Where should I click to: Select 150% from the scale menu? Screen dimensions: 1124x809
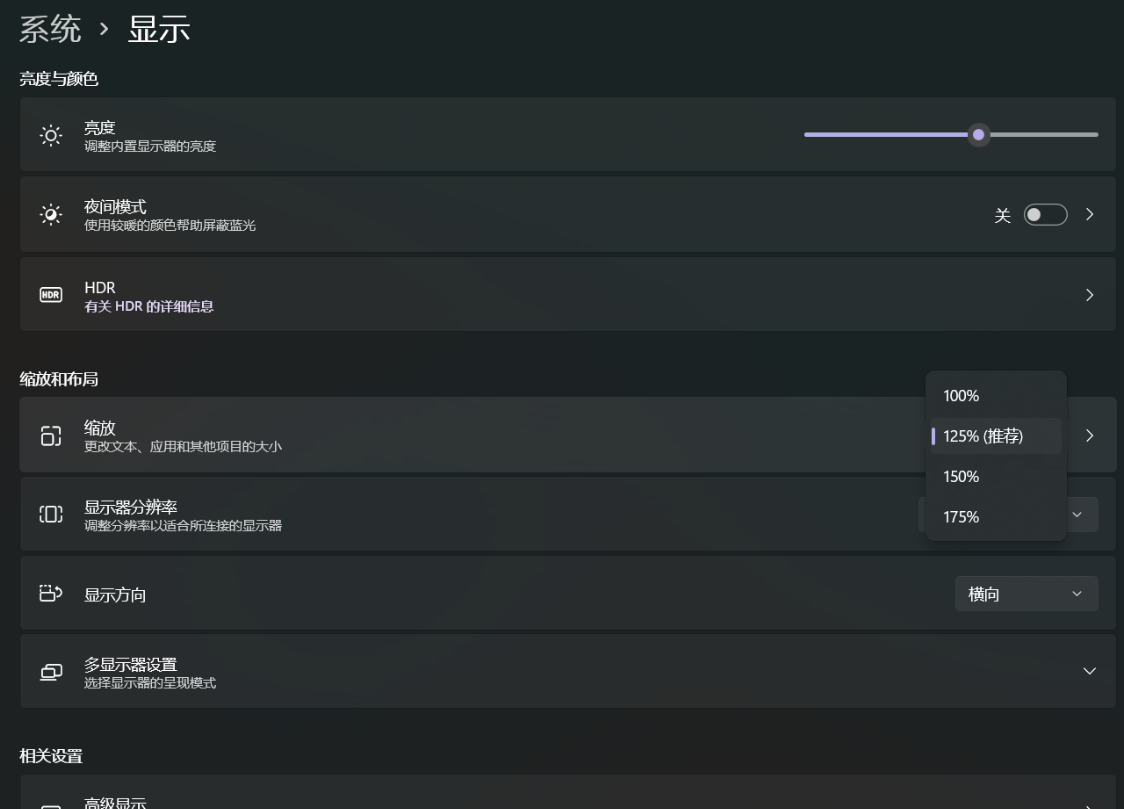[x=961, y=477]
